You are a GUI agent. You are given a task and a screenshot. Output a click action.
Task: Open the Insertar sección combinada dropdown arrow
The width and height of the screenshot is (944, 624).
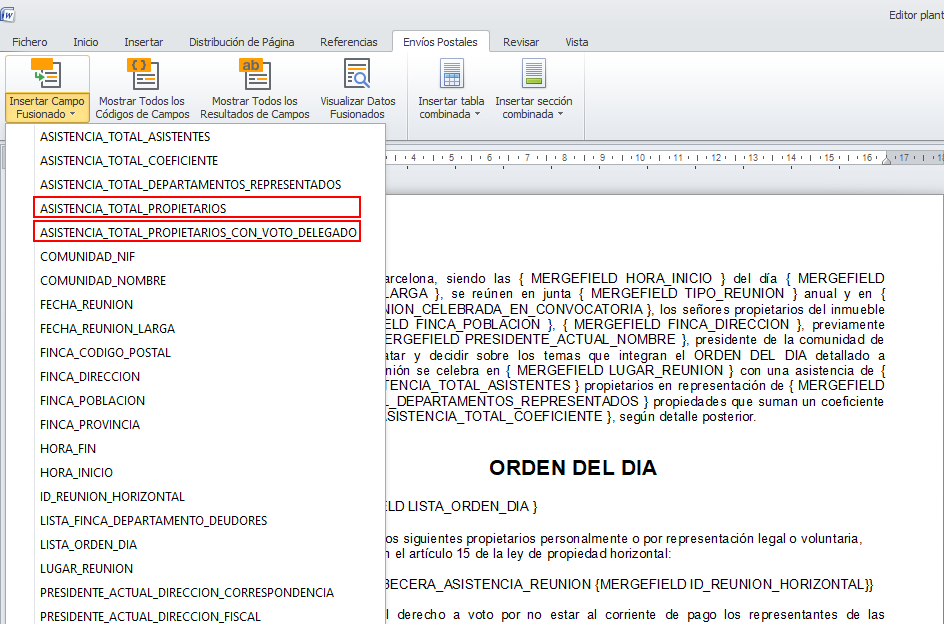pyautogui.click(x=560, y=114)
